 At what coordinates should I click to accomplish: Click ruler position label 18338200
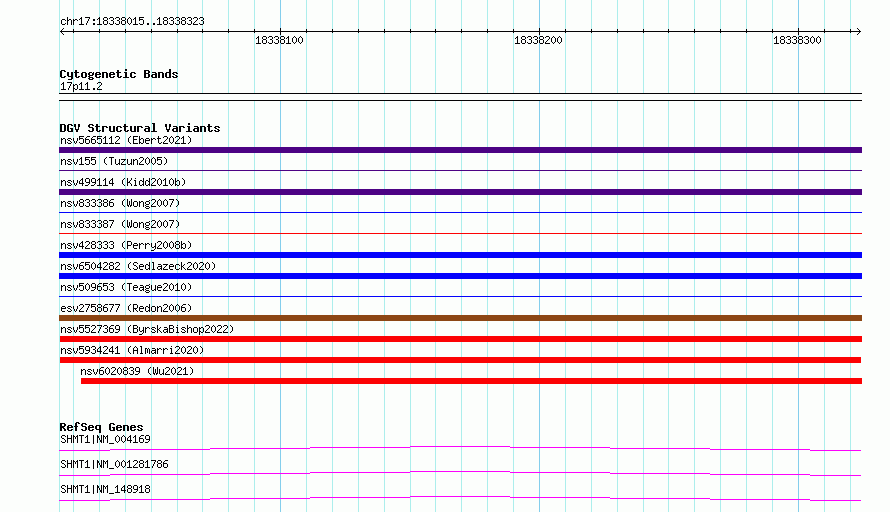(x=538, y=40)
